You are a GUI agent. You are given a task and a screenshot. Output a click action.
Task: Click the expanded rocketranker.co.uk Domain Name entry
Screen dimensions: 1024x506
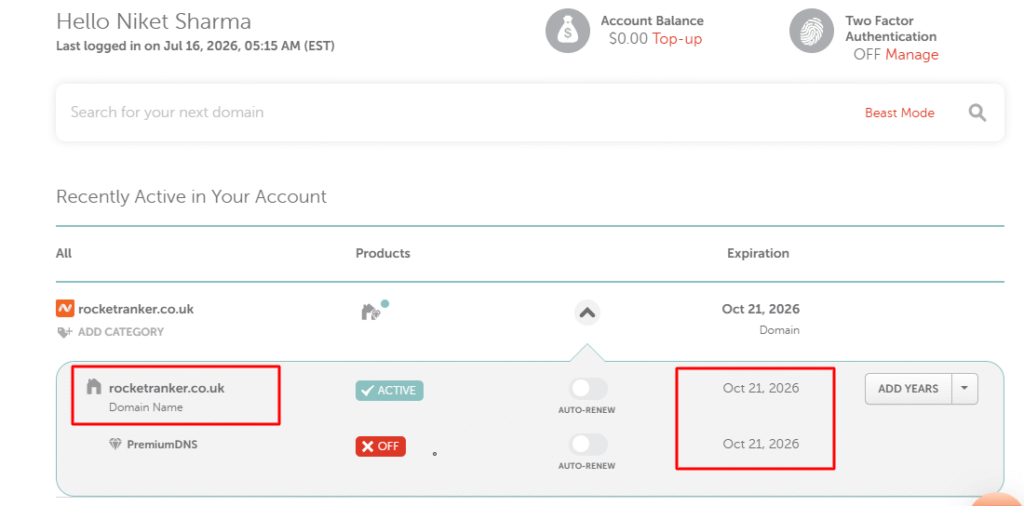[167, 388]
